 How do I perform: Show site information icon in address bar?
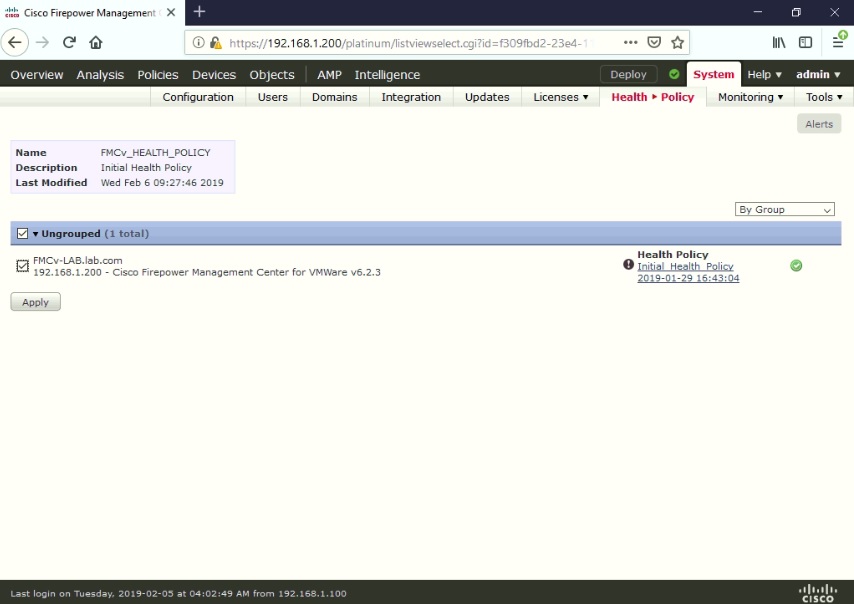tap(199, 42)
